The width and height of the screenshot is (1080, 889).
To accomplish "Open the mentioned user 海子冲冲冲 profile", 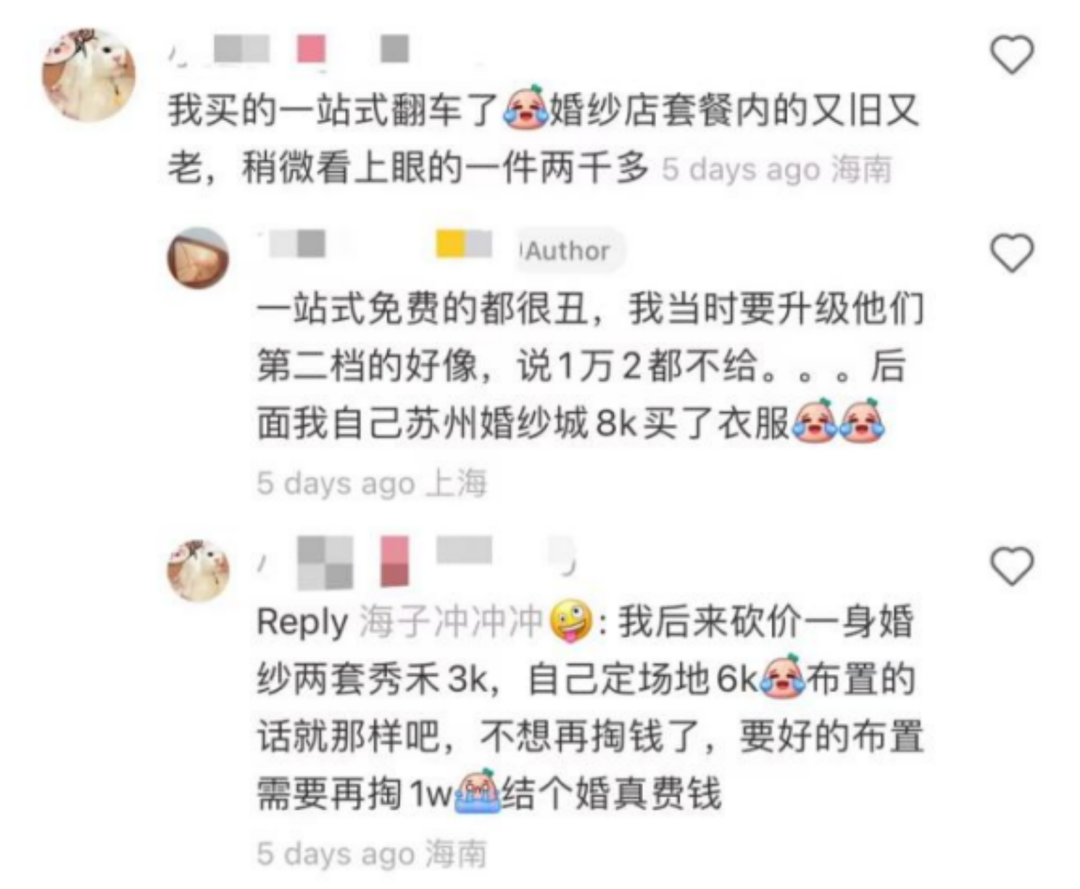I will pyautogui.click(x=451, y=622).
